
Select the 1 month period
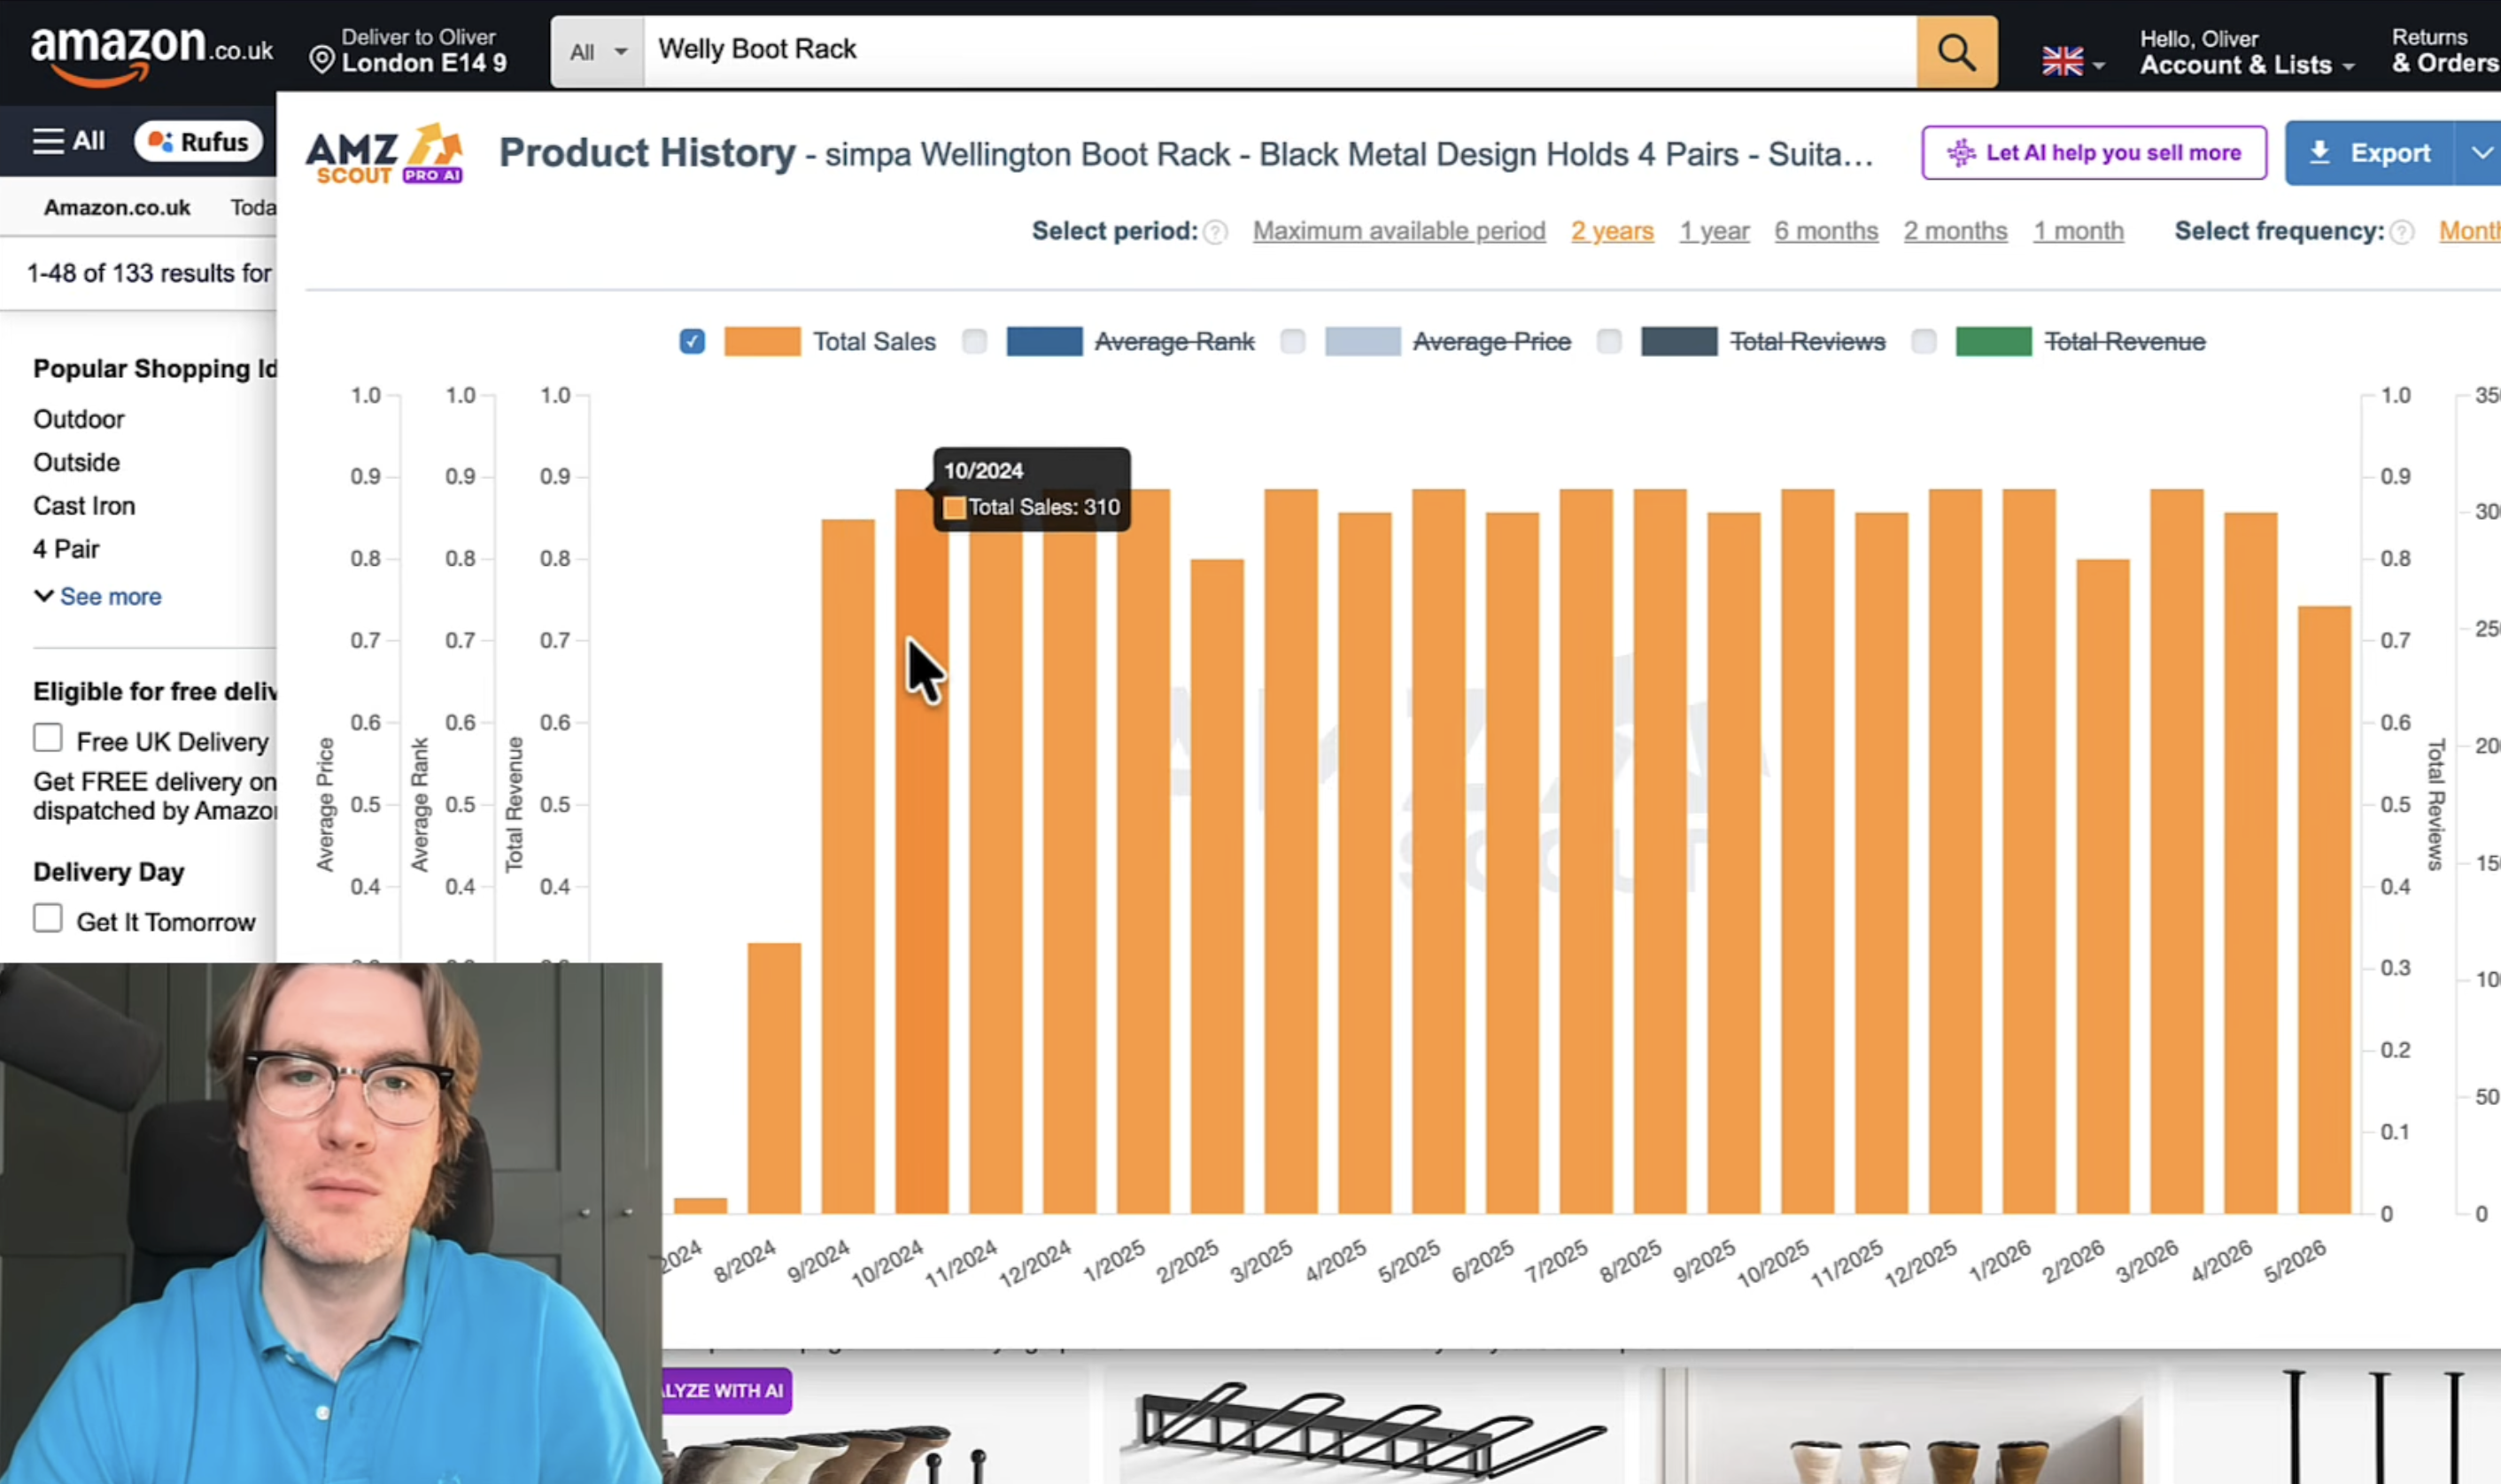pos(2078,231)
